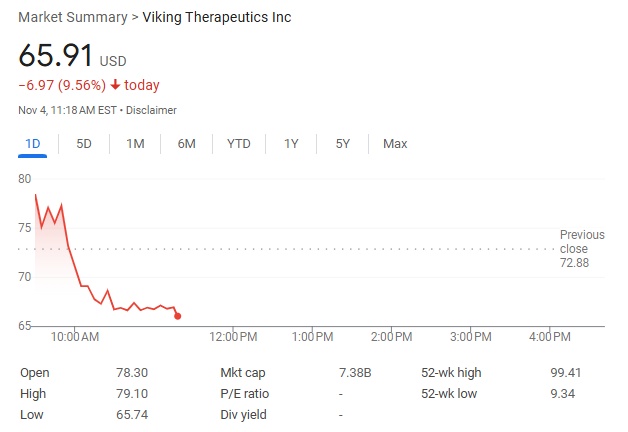
Task: Click the 10:00 AM axis label
Action: pyautogui.click(x=75, y=337)
